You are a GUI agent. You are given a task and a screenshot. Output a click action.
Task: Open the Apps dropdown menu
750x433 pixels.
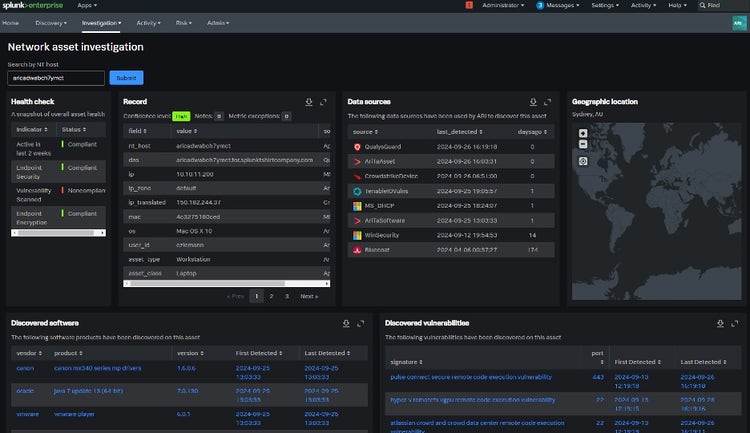point(87,5)
